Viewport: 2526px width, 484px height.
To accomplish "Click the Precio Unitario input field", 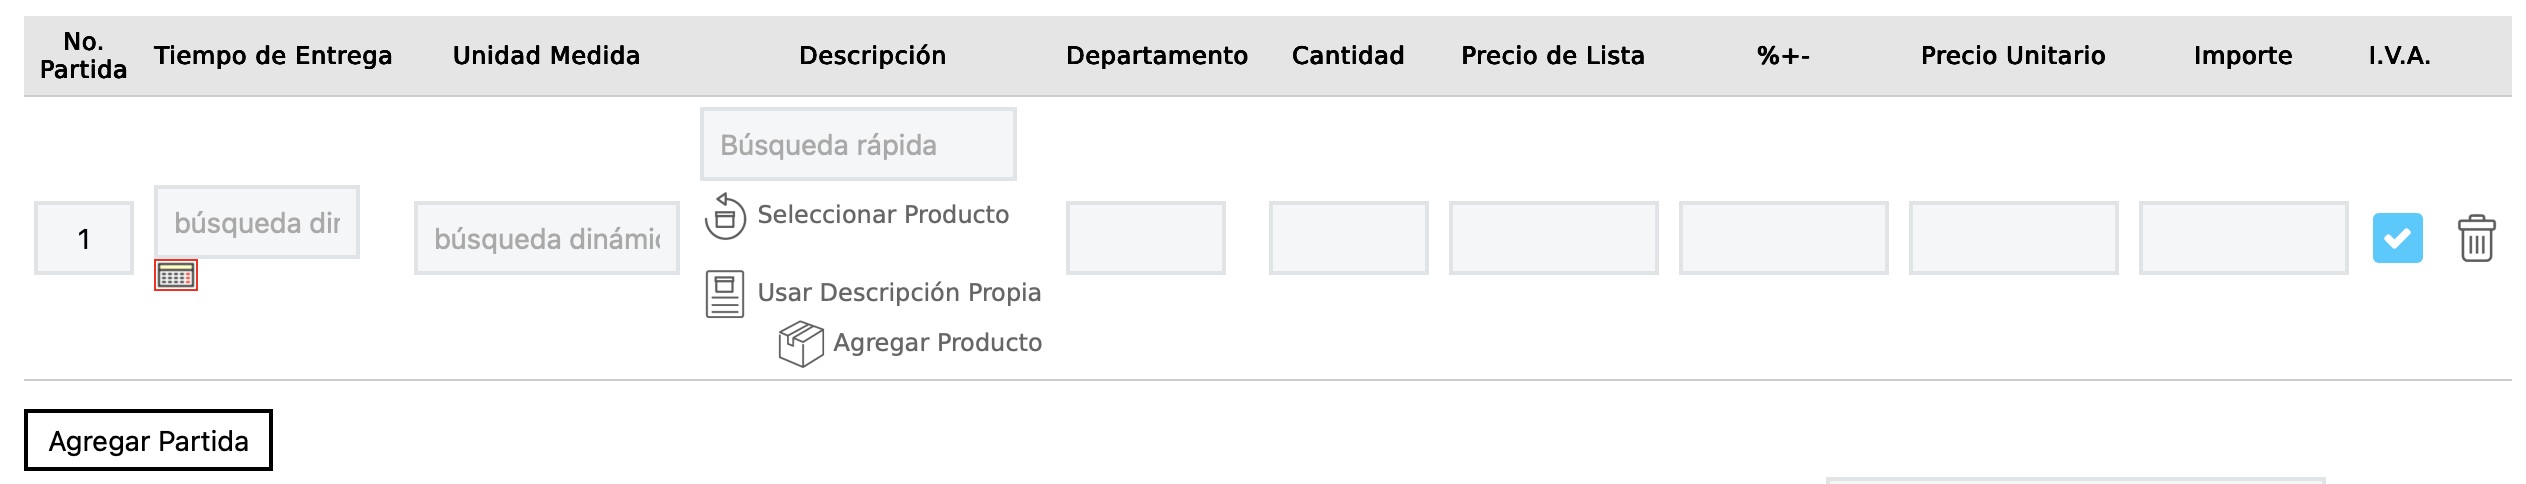I will [2013, 238].
